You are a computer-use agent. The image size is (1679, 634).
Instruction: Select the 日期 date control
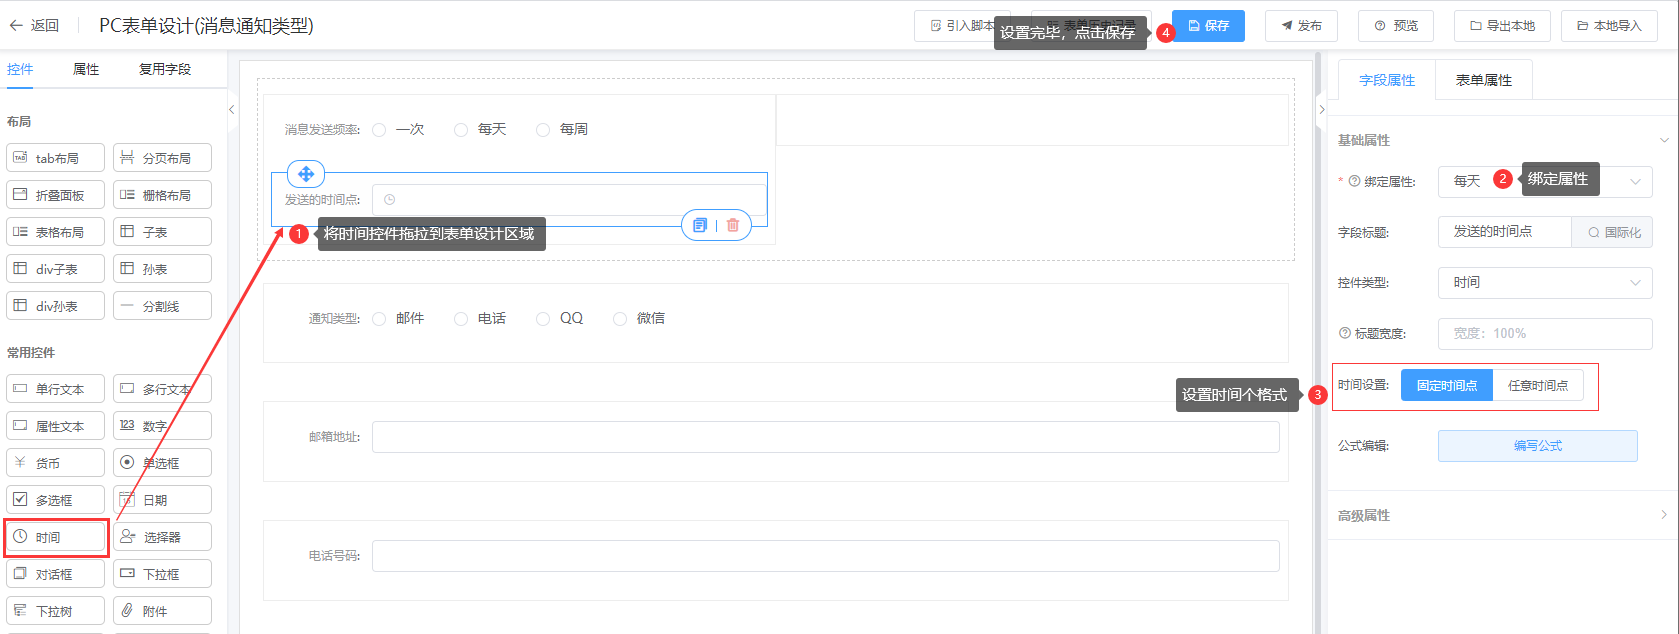point(162,500)
